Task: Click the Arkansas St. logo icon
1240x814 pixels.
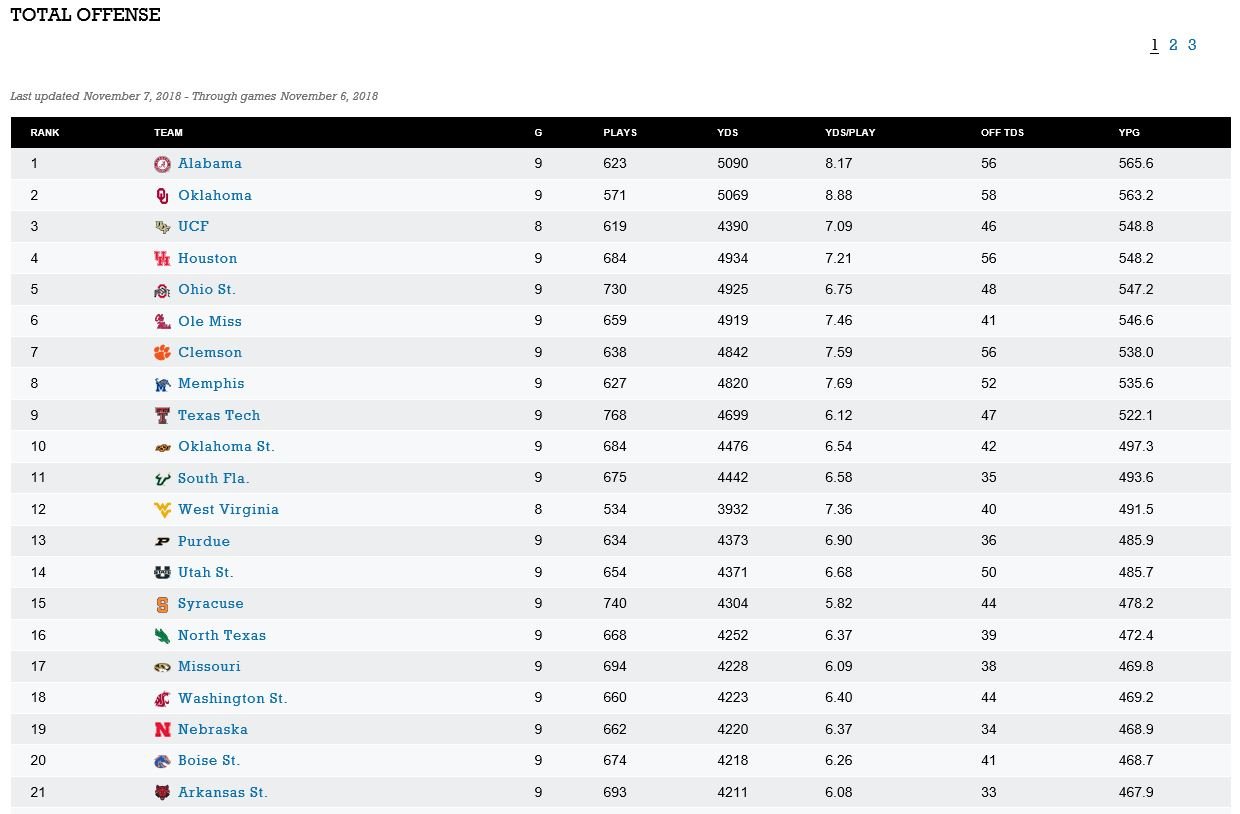Action: tap(162, 793)
